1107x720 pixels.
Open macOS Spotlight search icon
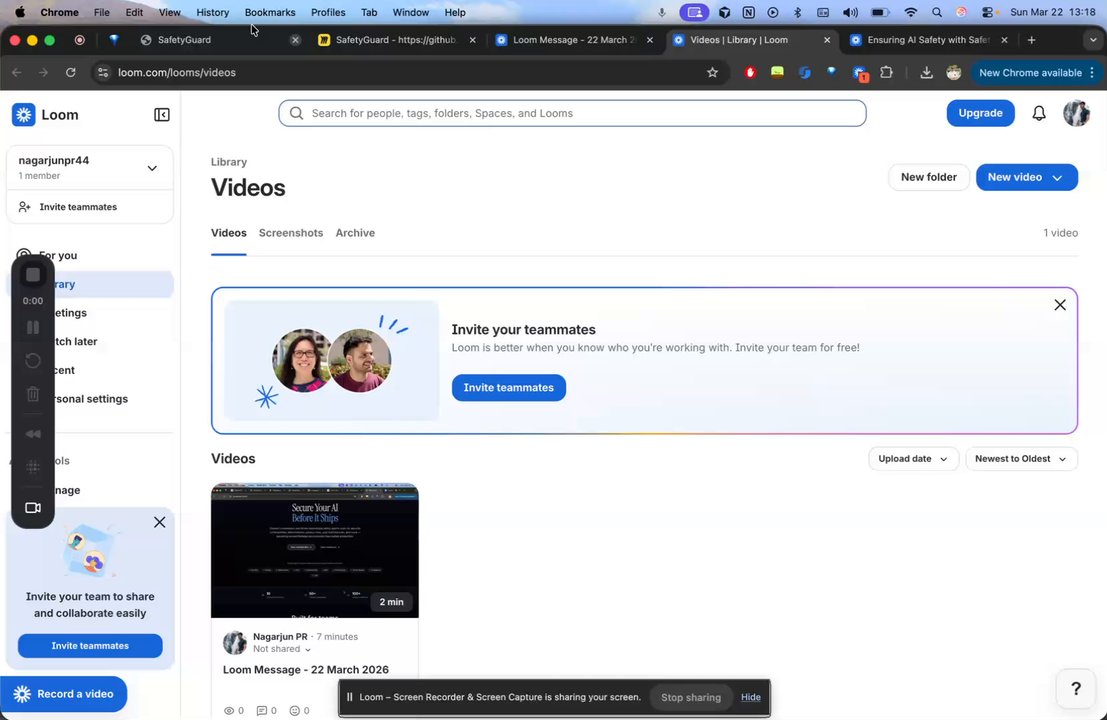click(x=937, y=13)
